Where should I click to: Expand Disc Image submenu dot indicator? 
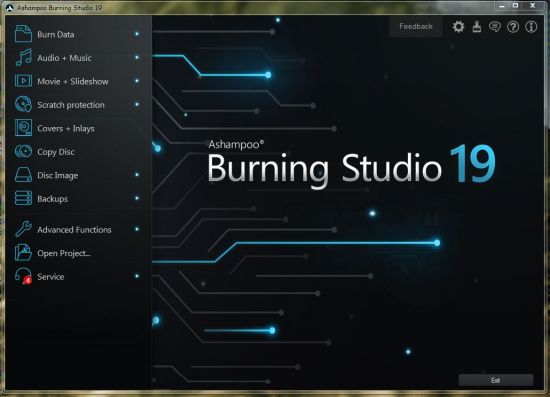coord(137,174)
